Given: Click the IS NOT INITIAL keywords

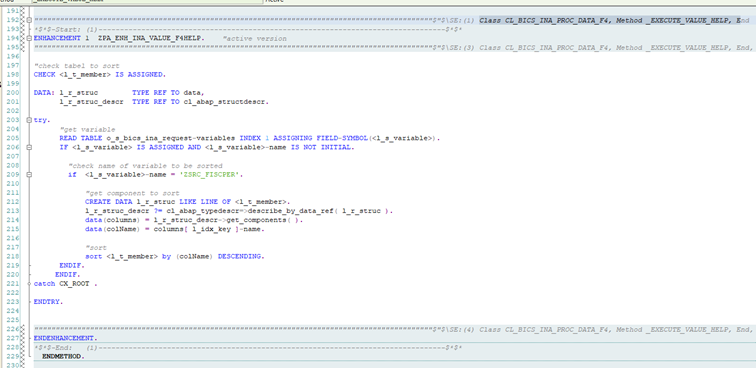Looking at the screenshot, I should (x=322, y=148).
